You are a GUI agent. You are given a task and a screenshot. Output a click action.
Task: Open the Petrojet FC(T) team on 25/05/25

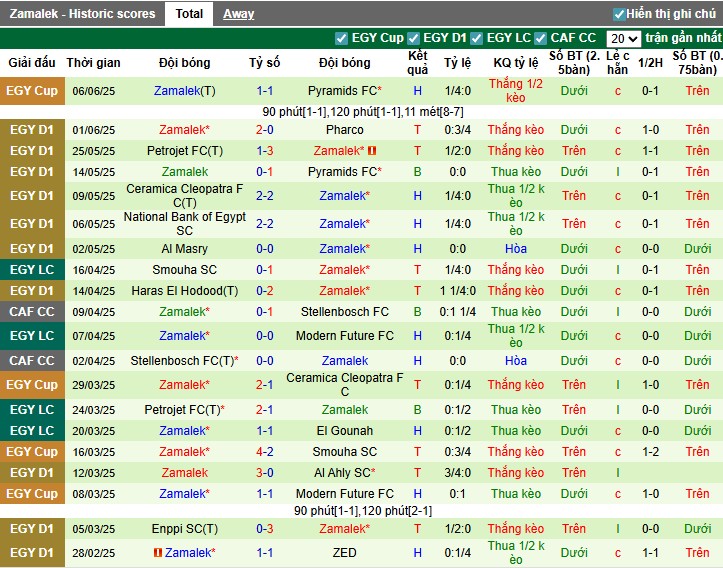pyautogui.click(x=184, y=151)
